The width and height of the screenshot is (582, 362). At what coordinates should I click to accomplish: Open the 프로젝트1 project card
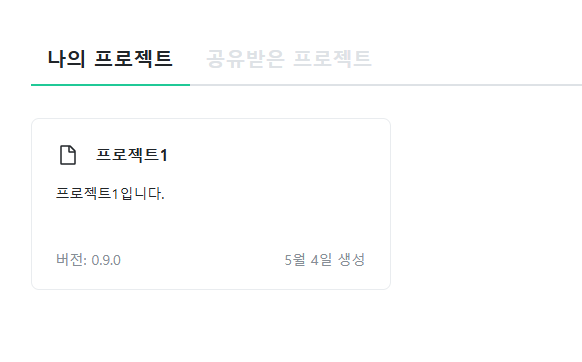[211, 204]
